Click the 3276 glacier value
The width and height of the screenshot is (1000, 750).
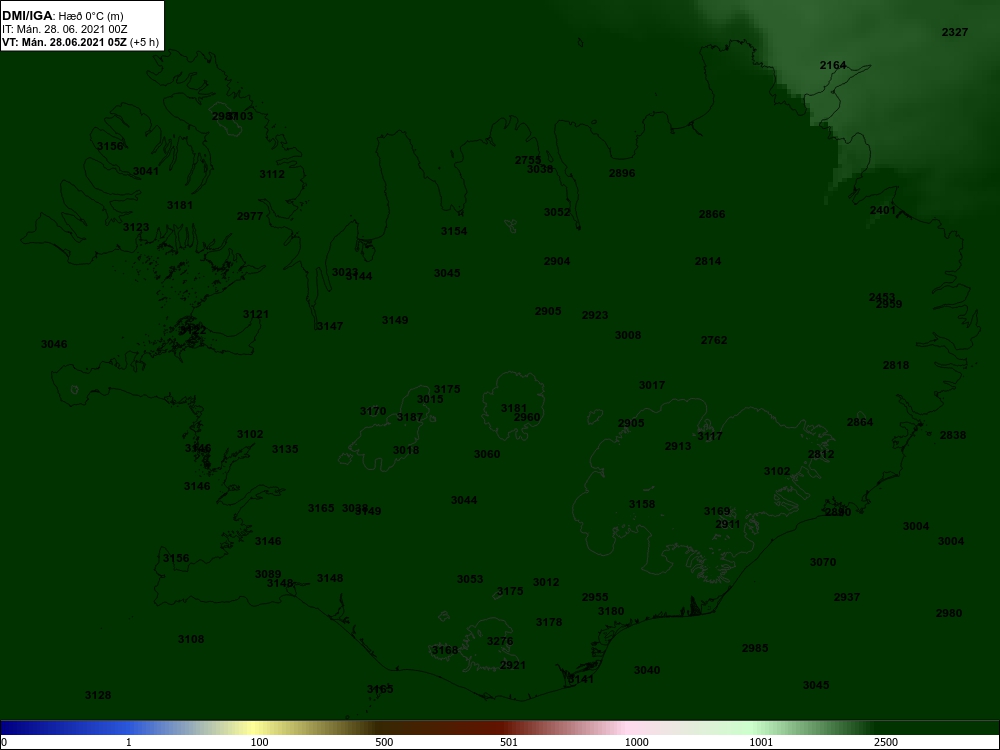[x=500, y=641]
